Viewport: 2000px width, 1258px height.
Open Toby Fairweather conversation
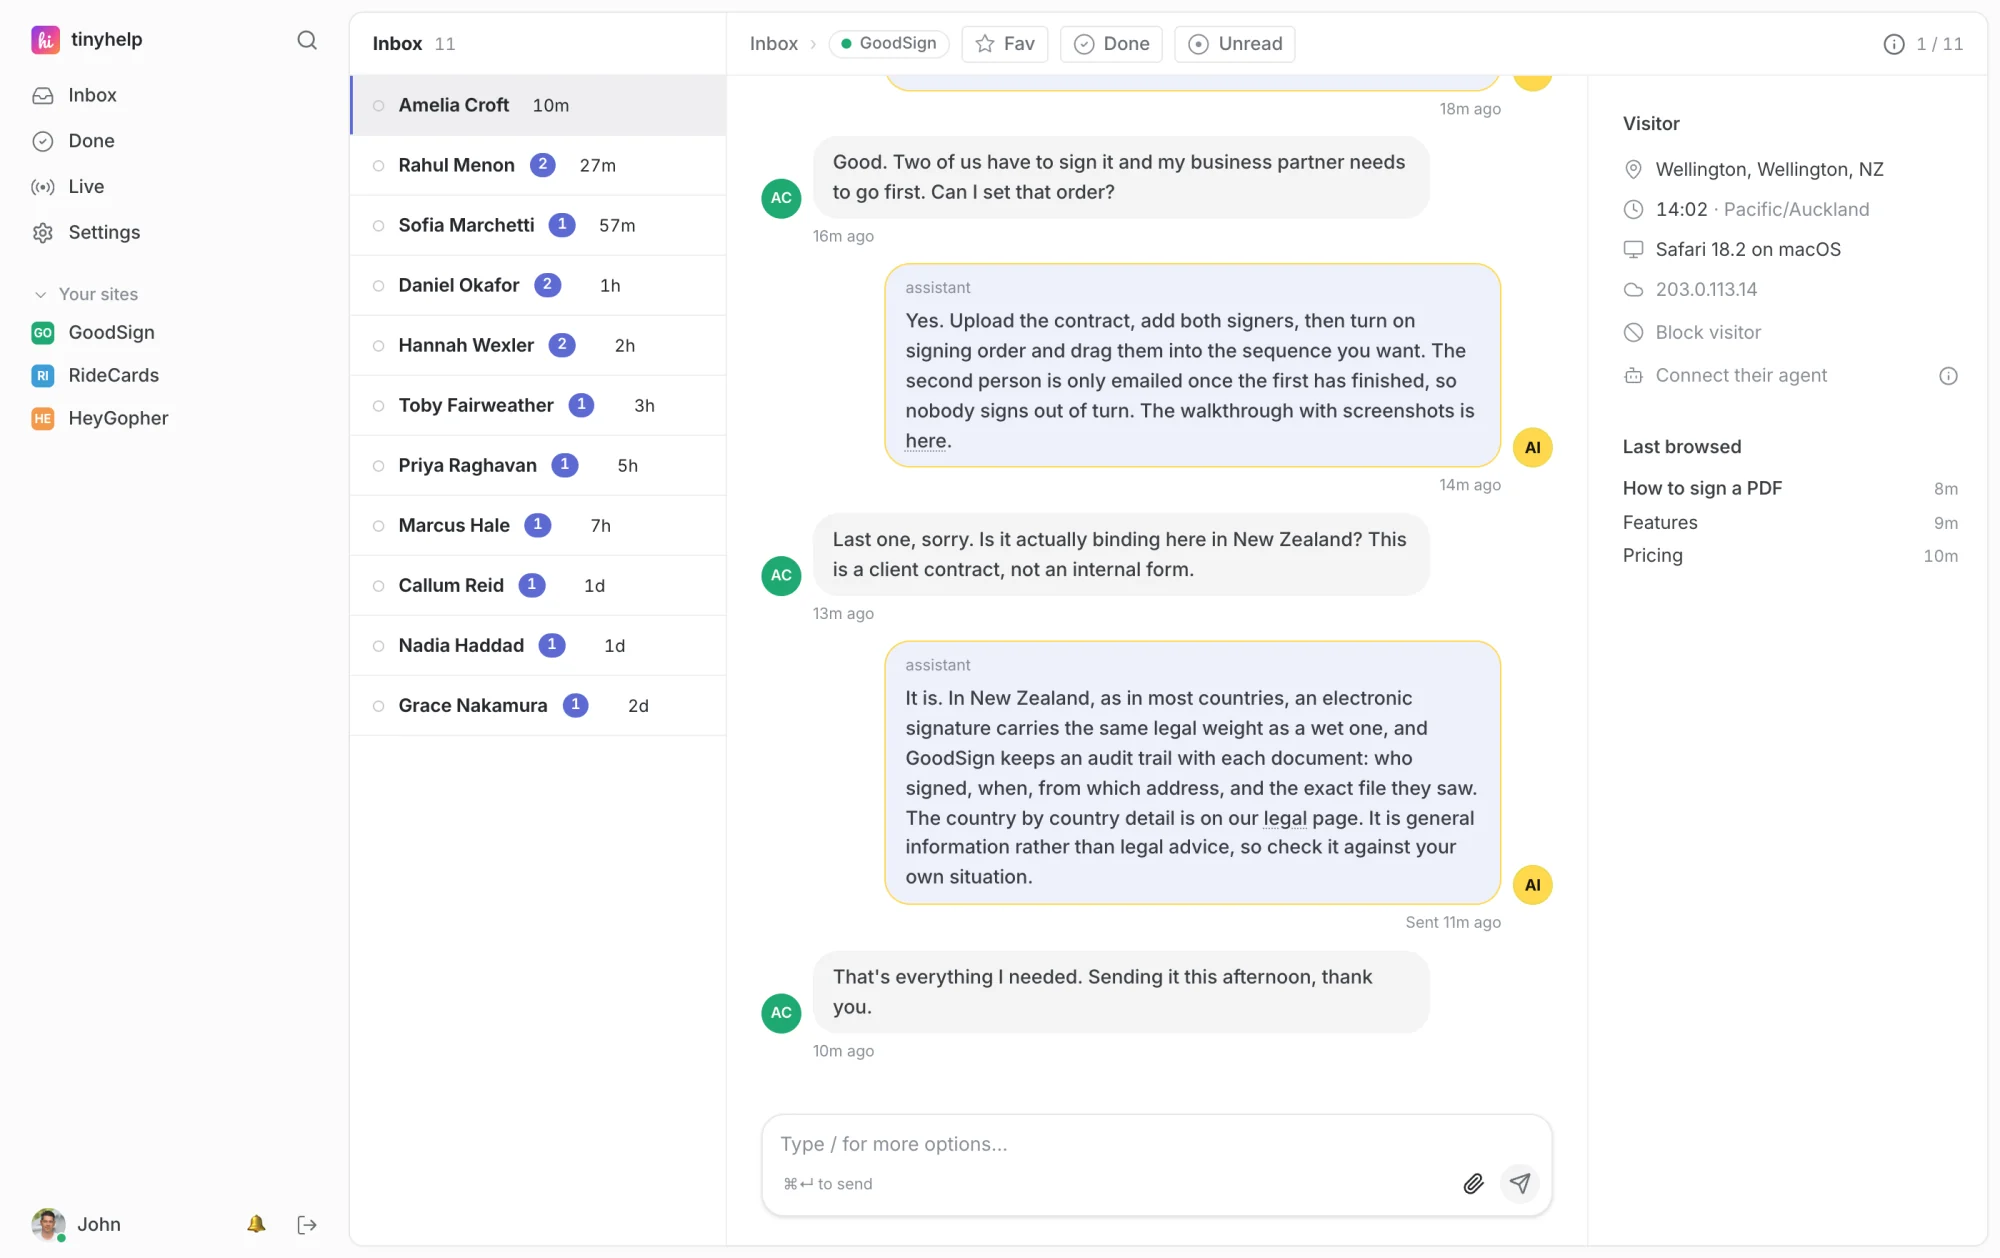pos(538,405)
